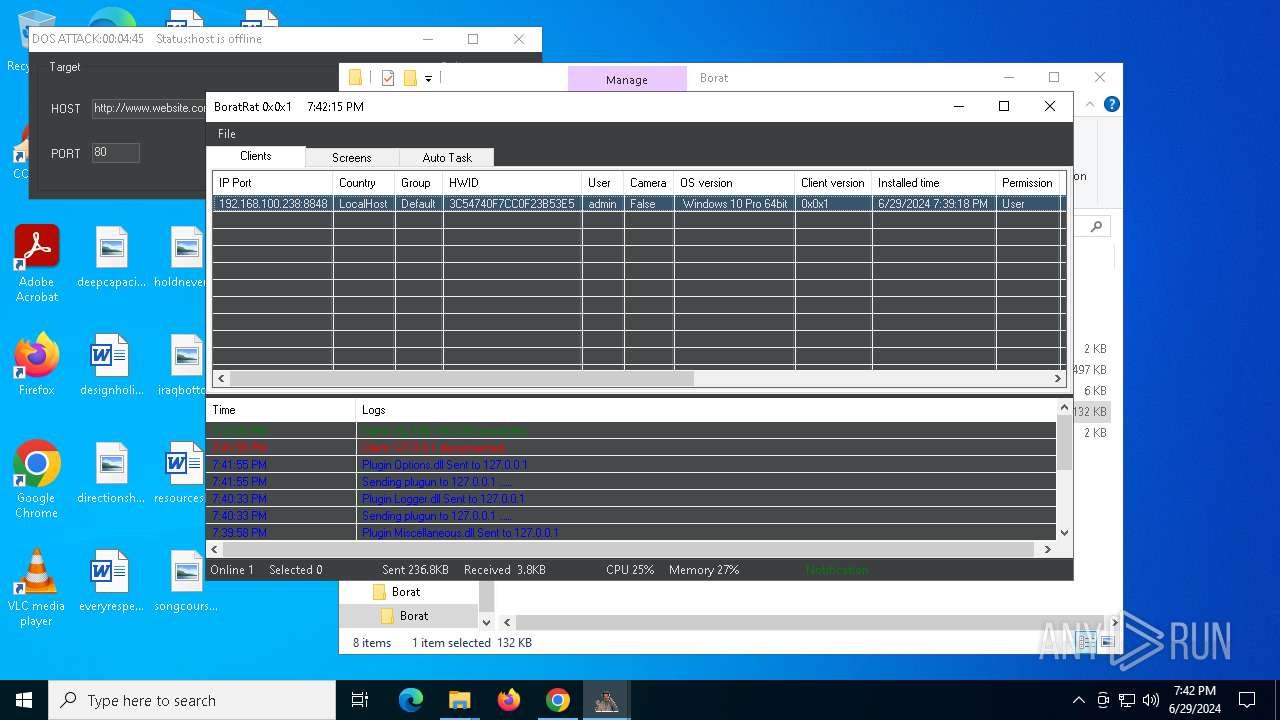Click right arrow of clients list scrollbar

1058,379
